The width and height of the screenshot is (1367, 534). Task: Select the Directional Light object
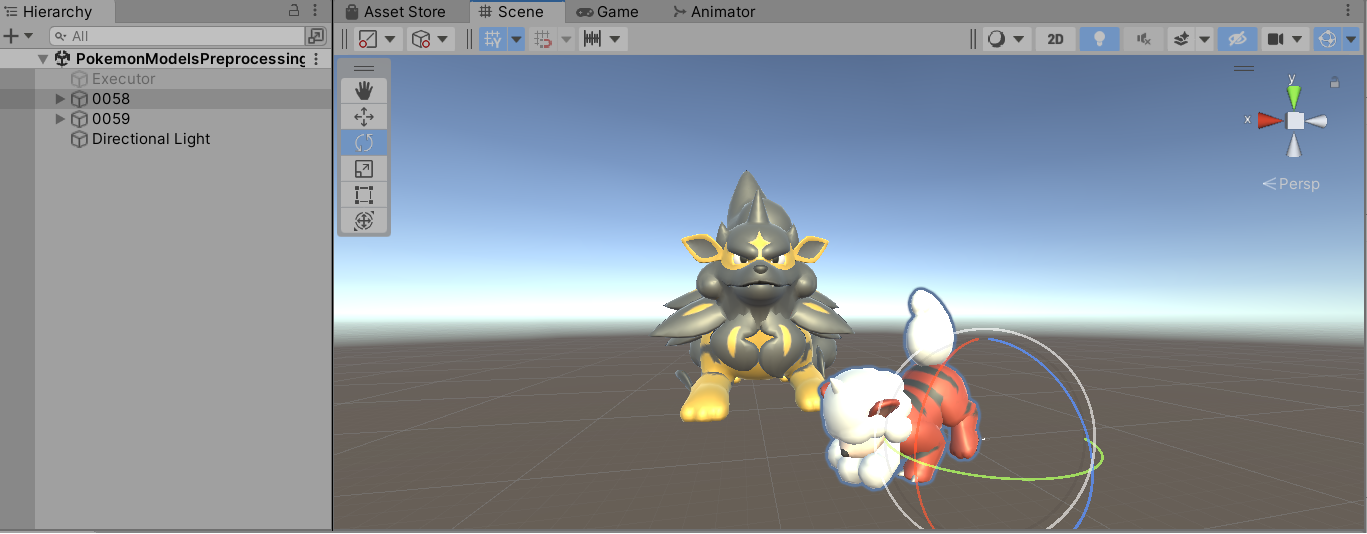coord(151,139)
